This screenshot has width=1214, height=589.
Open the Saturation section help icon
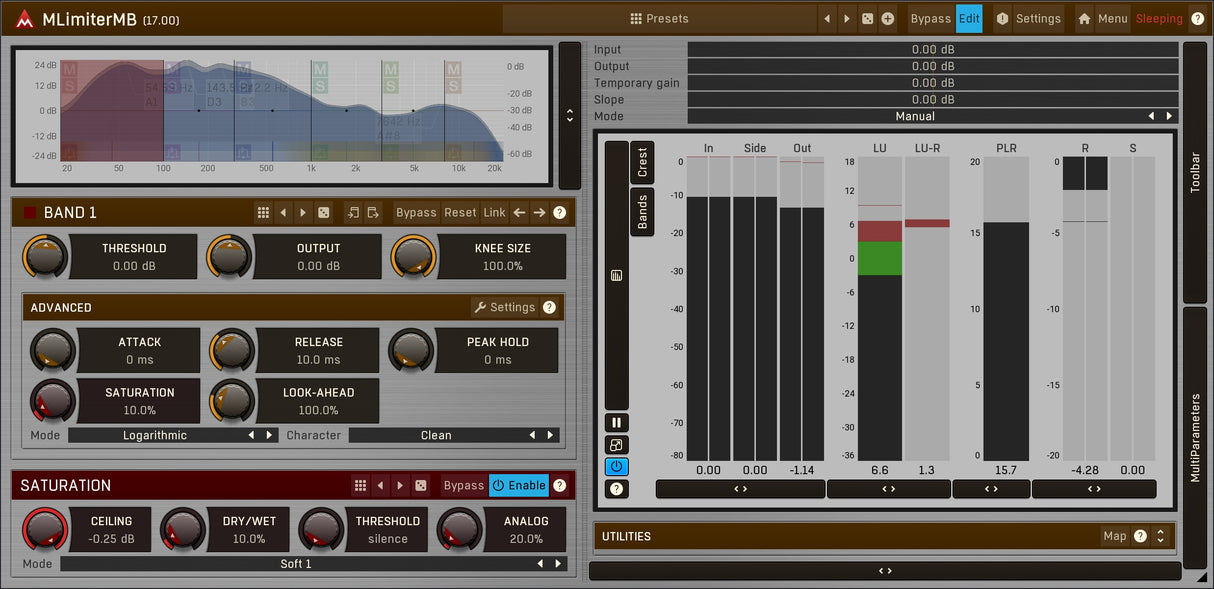(559, 485)
